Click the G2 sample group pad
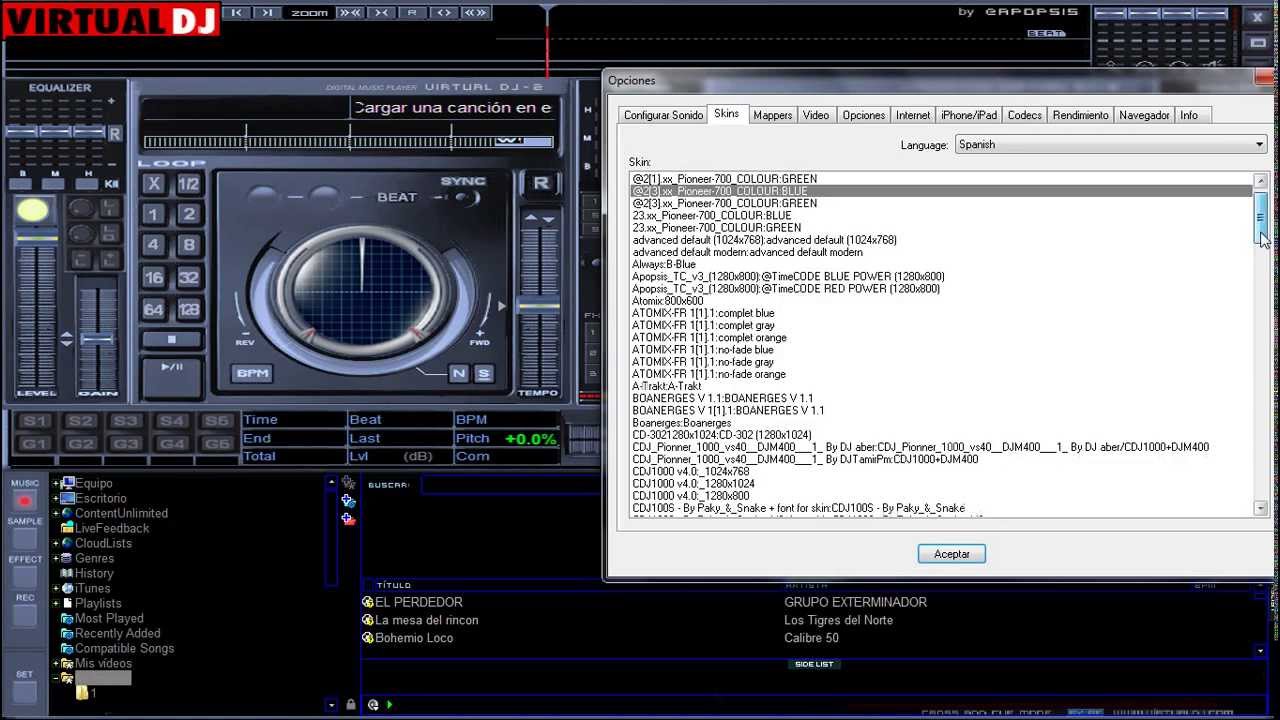The height and width of the screenshot is (720, 1280). [81, 444]
